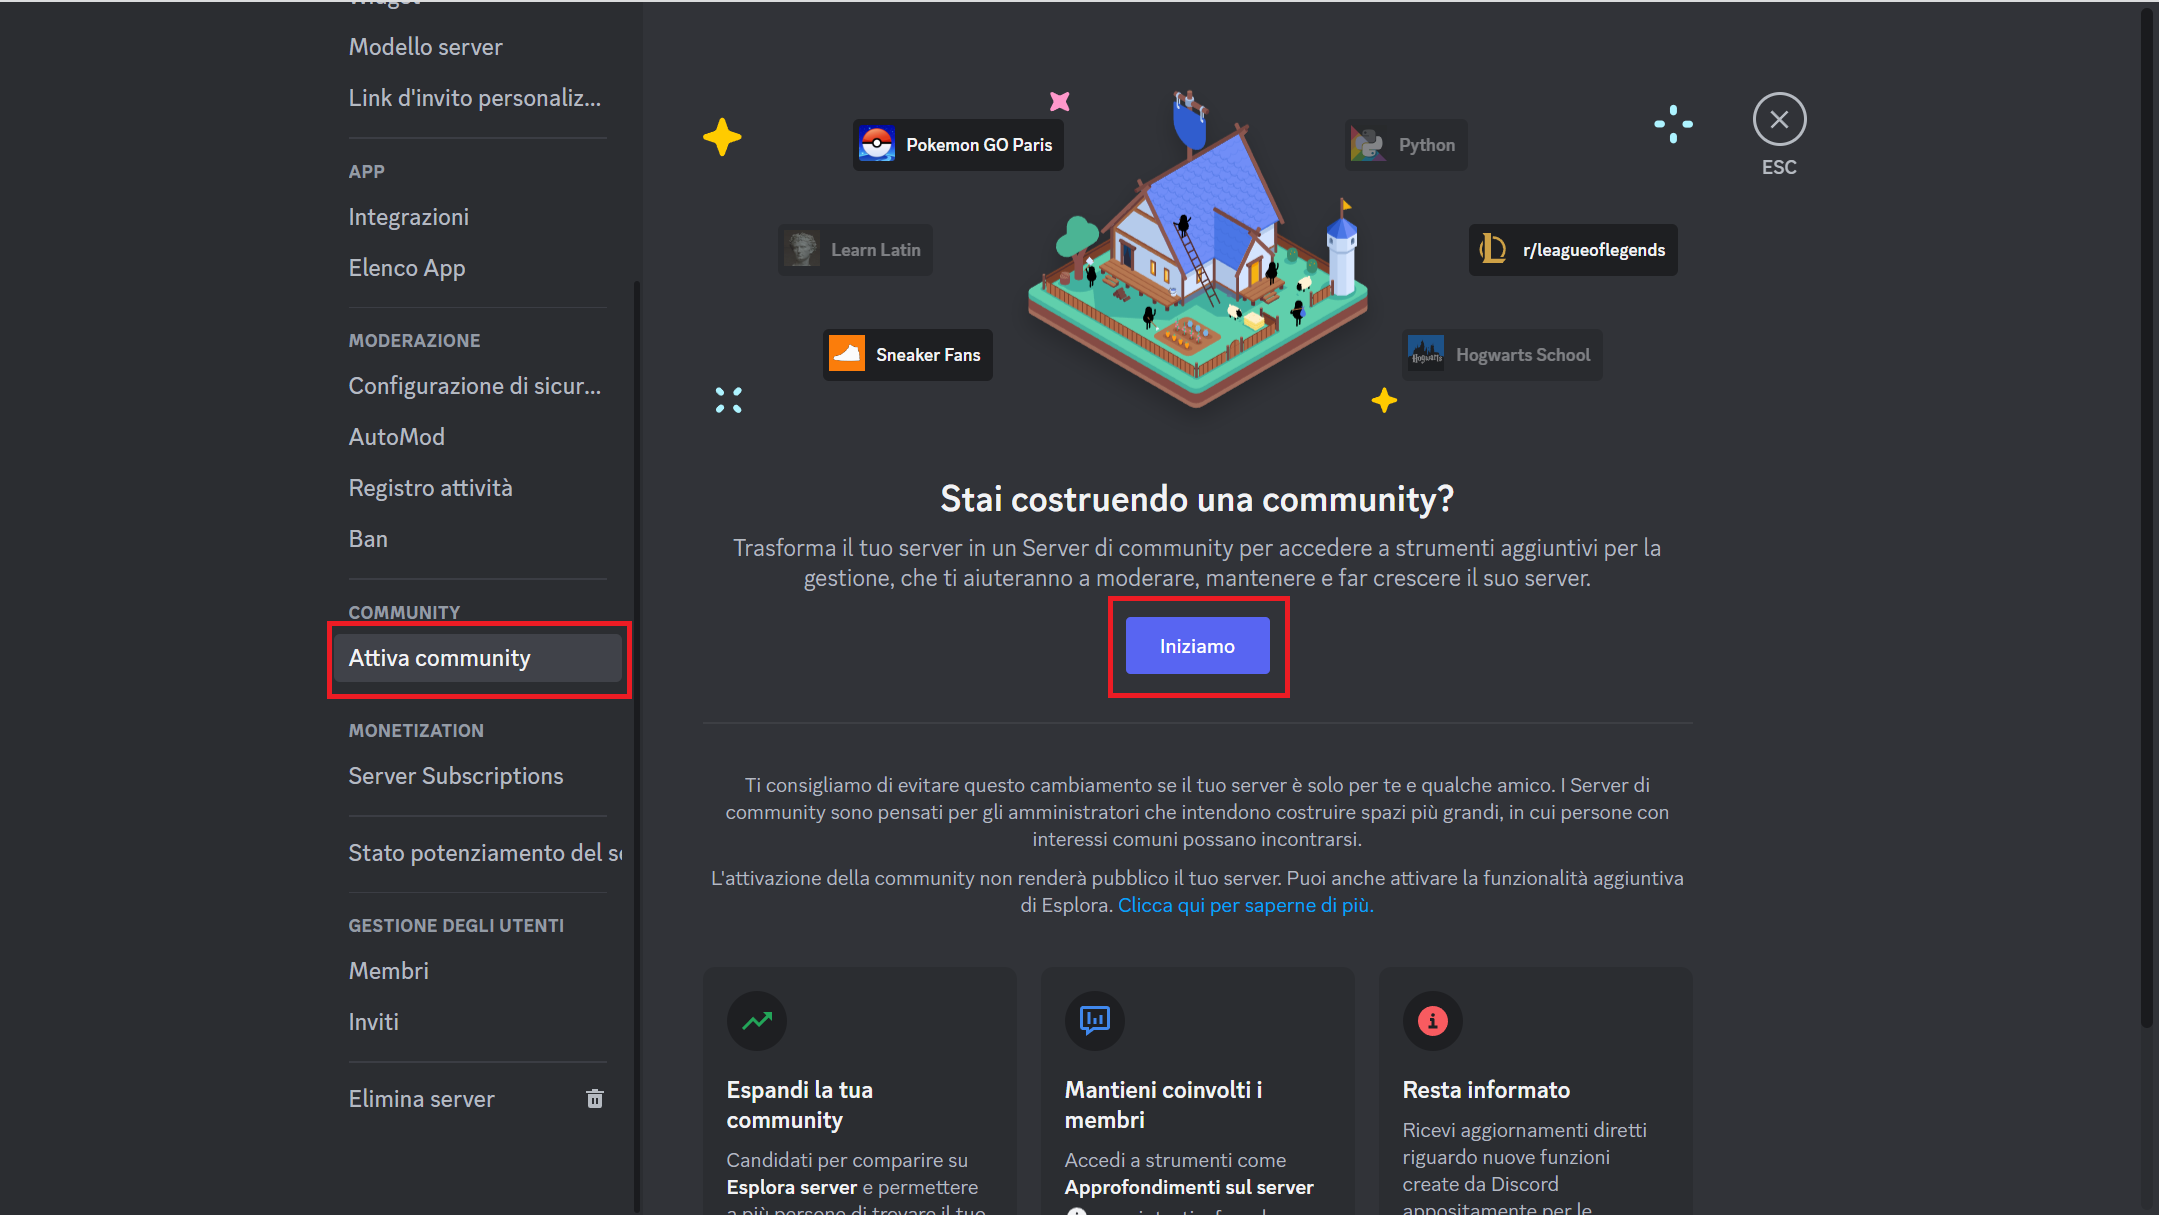2159x1215 pixels.
Task: Click the Sneaker Fans shoe icon
Action: pyautogui.click(x=847, y=354)
